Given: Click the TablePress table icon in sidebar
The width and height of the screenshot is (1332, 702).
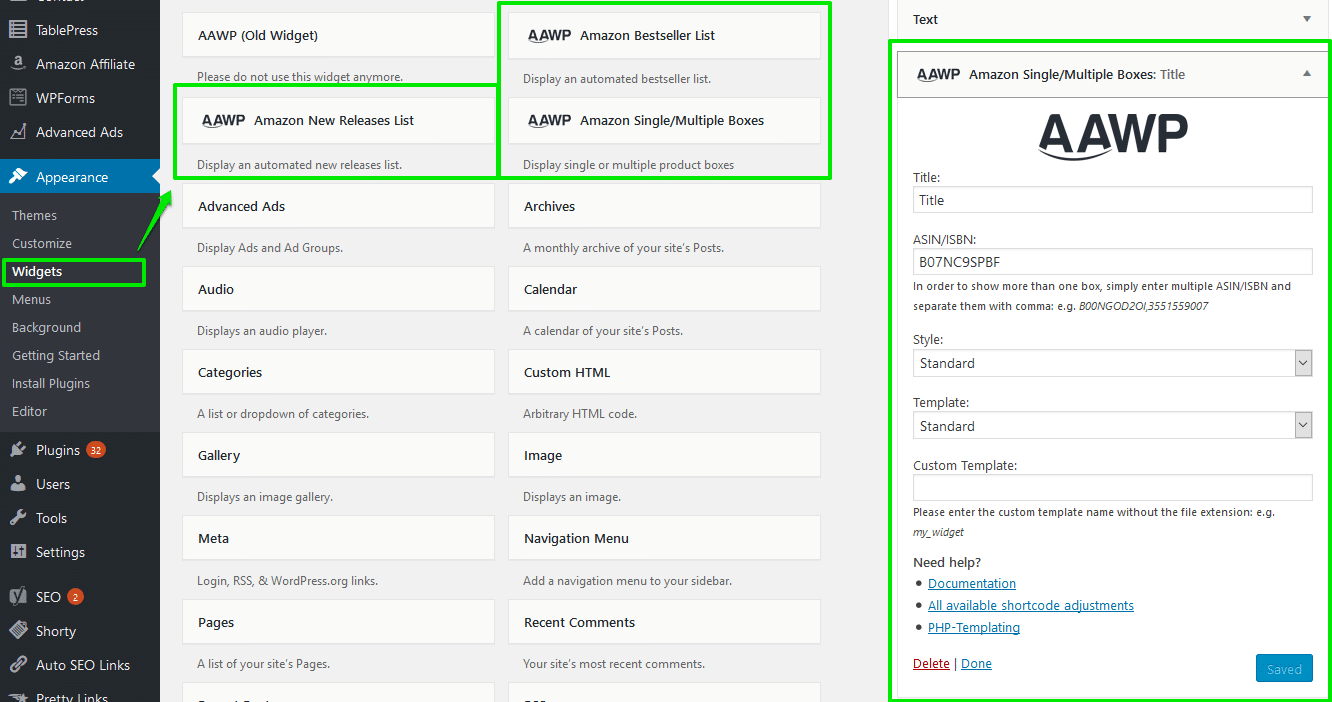Looking at the screenshot, I should click(x=18, y=30).
